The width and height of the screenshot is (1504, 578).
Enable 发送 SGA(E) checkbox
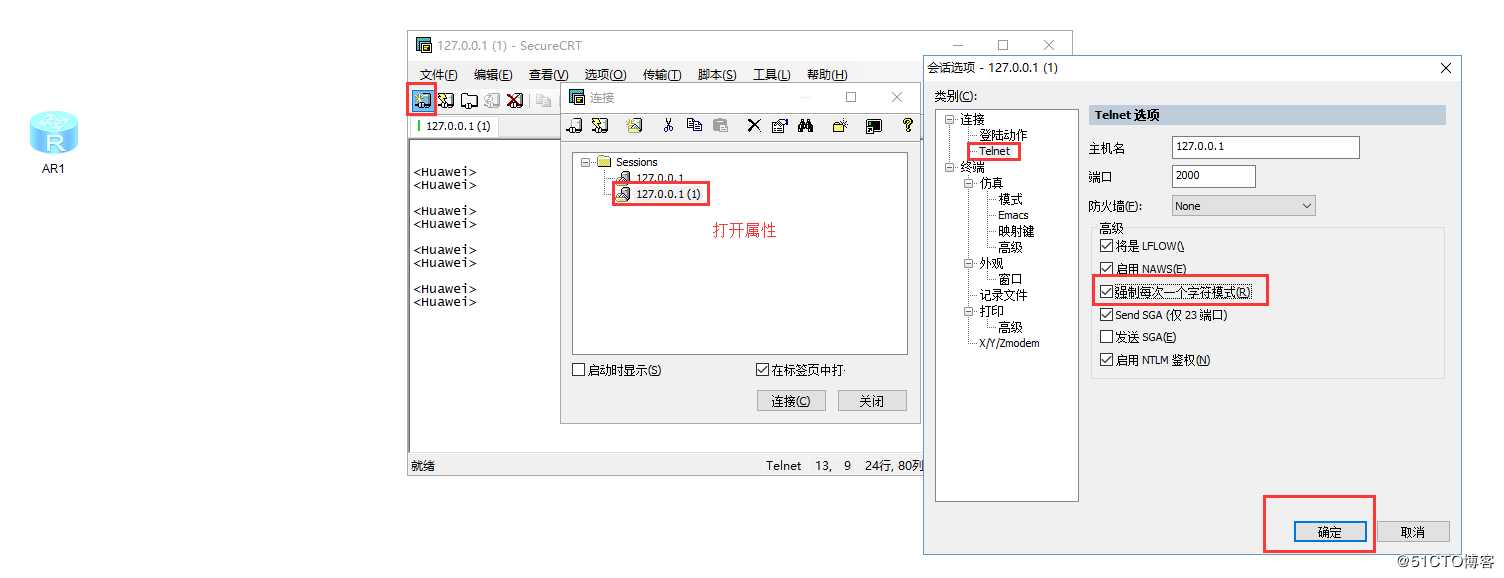coord(1106,337)
